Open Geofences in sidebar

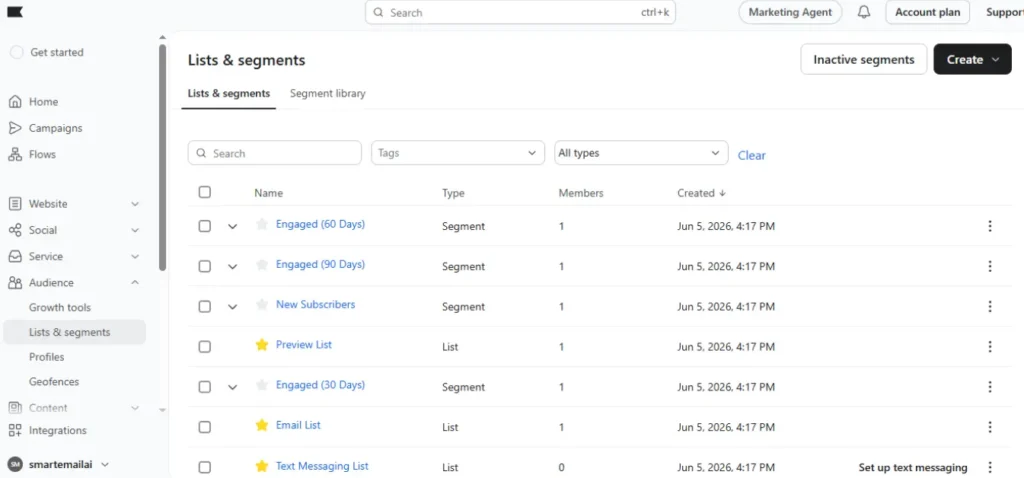[x=54, y=381]
